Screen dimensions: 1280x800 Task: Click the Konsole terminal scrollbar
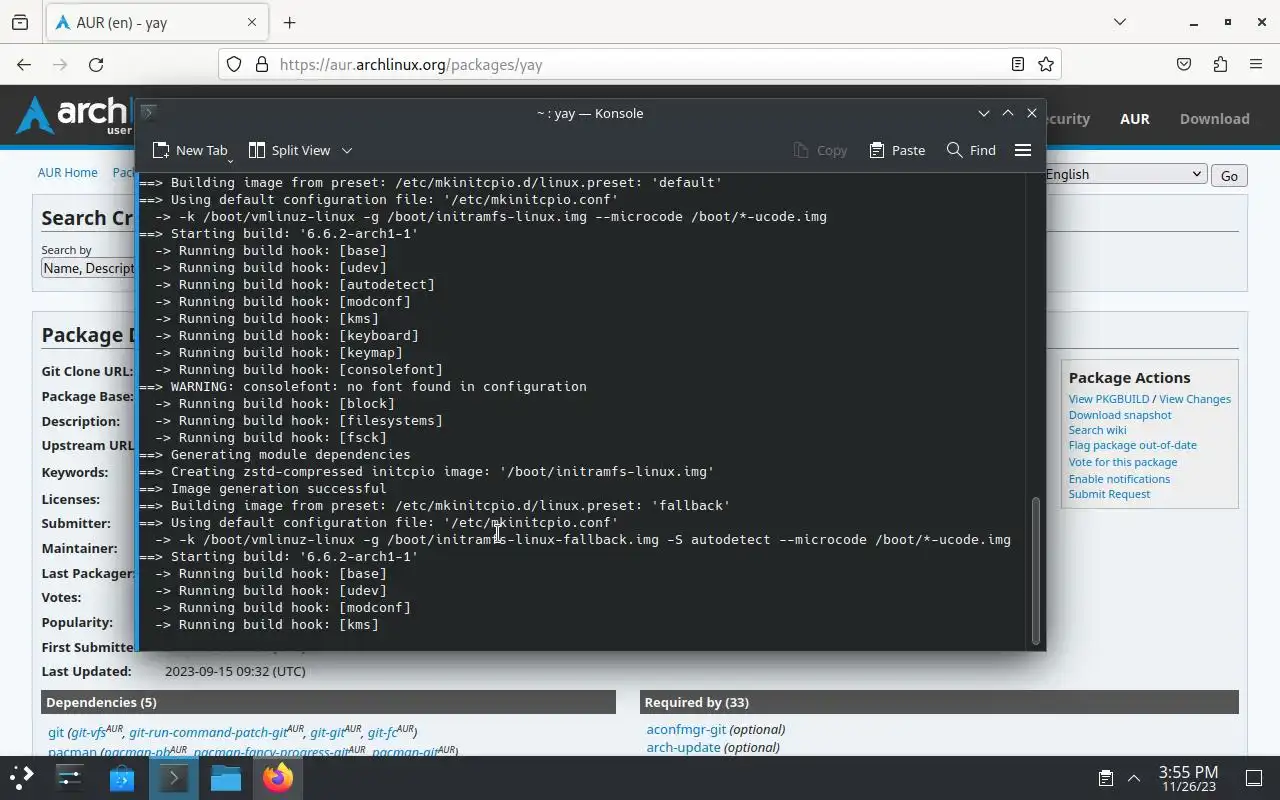[1036, 570]
